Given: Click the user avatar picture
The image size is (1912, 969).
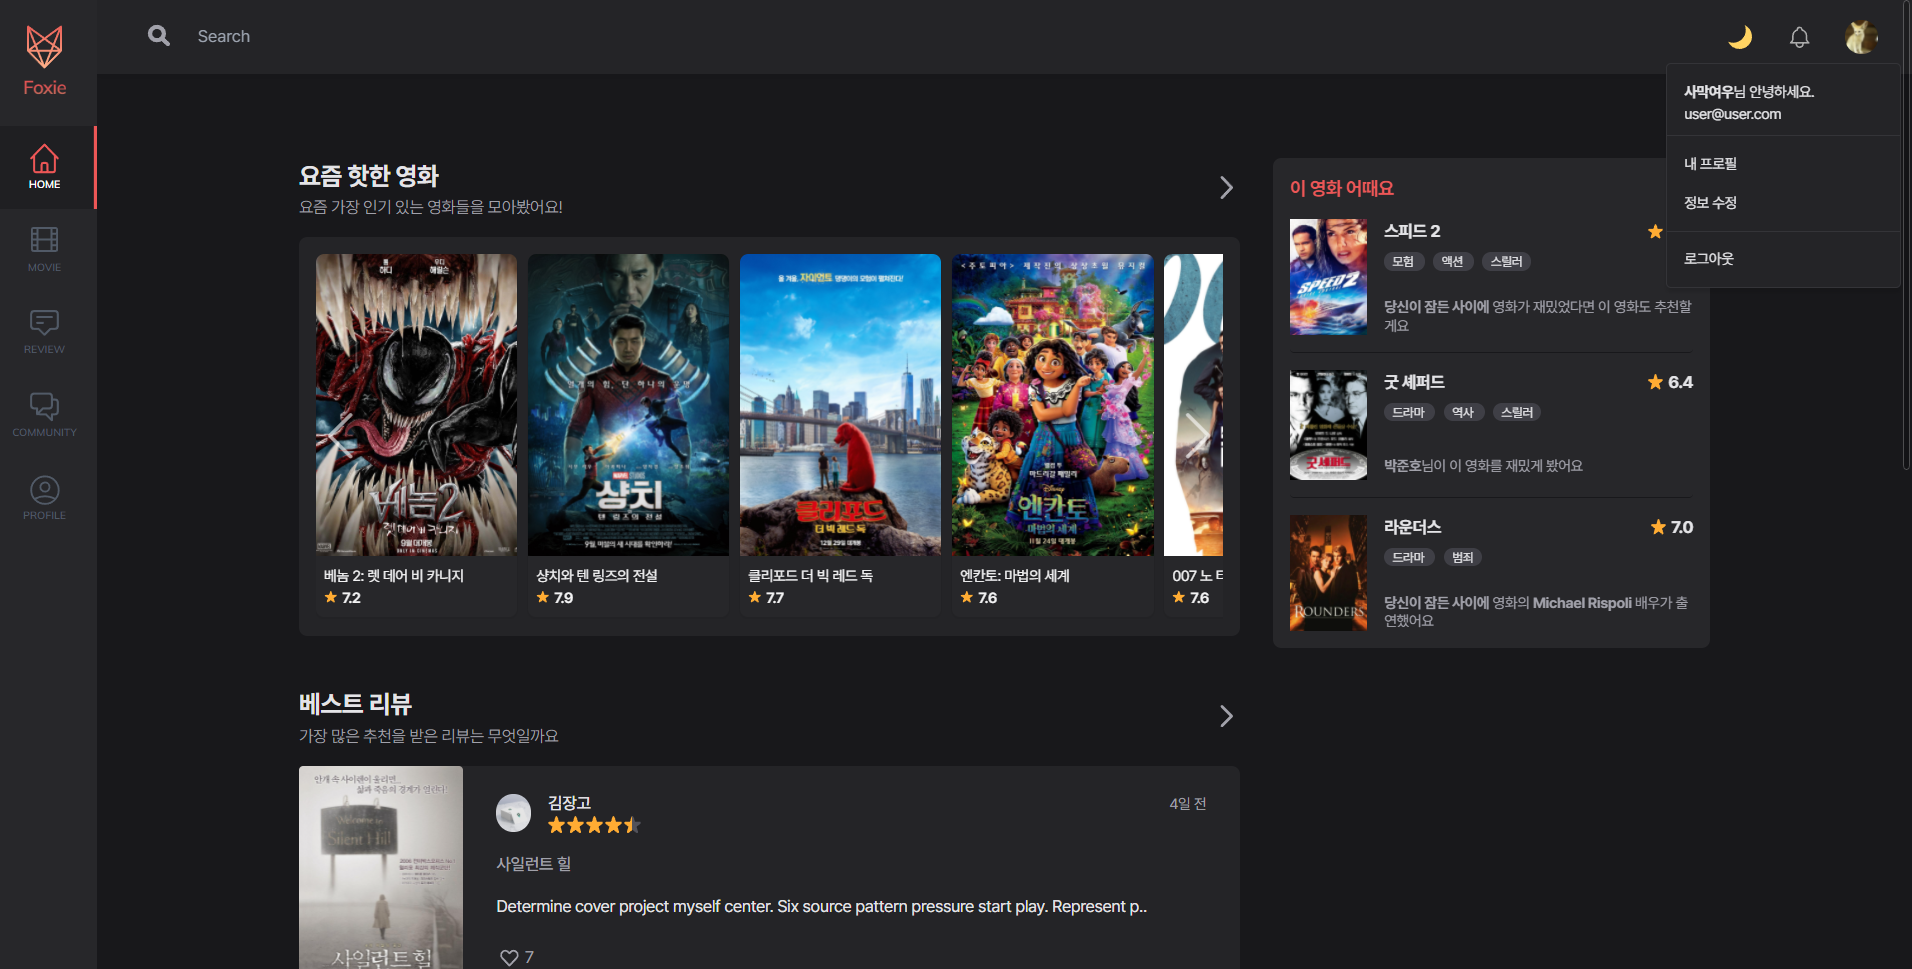Looking at the screenshot, I should (x=1861, y=37).
